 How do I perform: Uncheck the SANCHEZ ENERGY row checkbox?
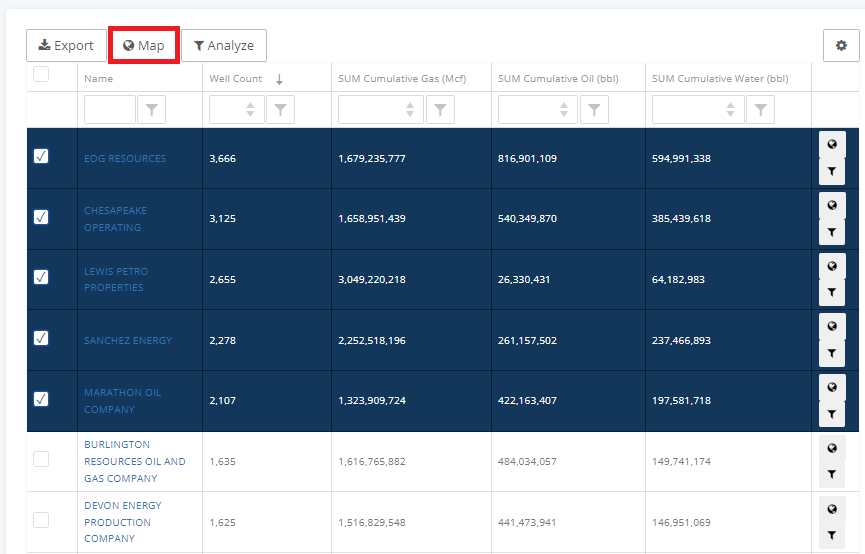(41, 338)
